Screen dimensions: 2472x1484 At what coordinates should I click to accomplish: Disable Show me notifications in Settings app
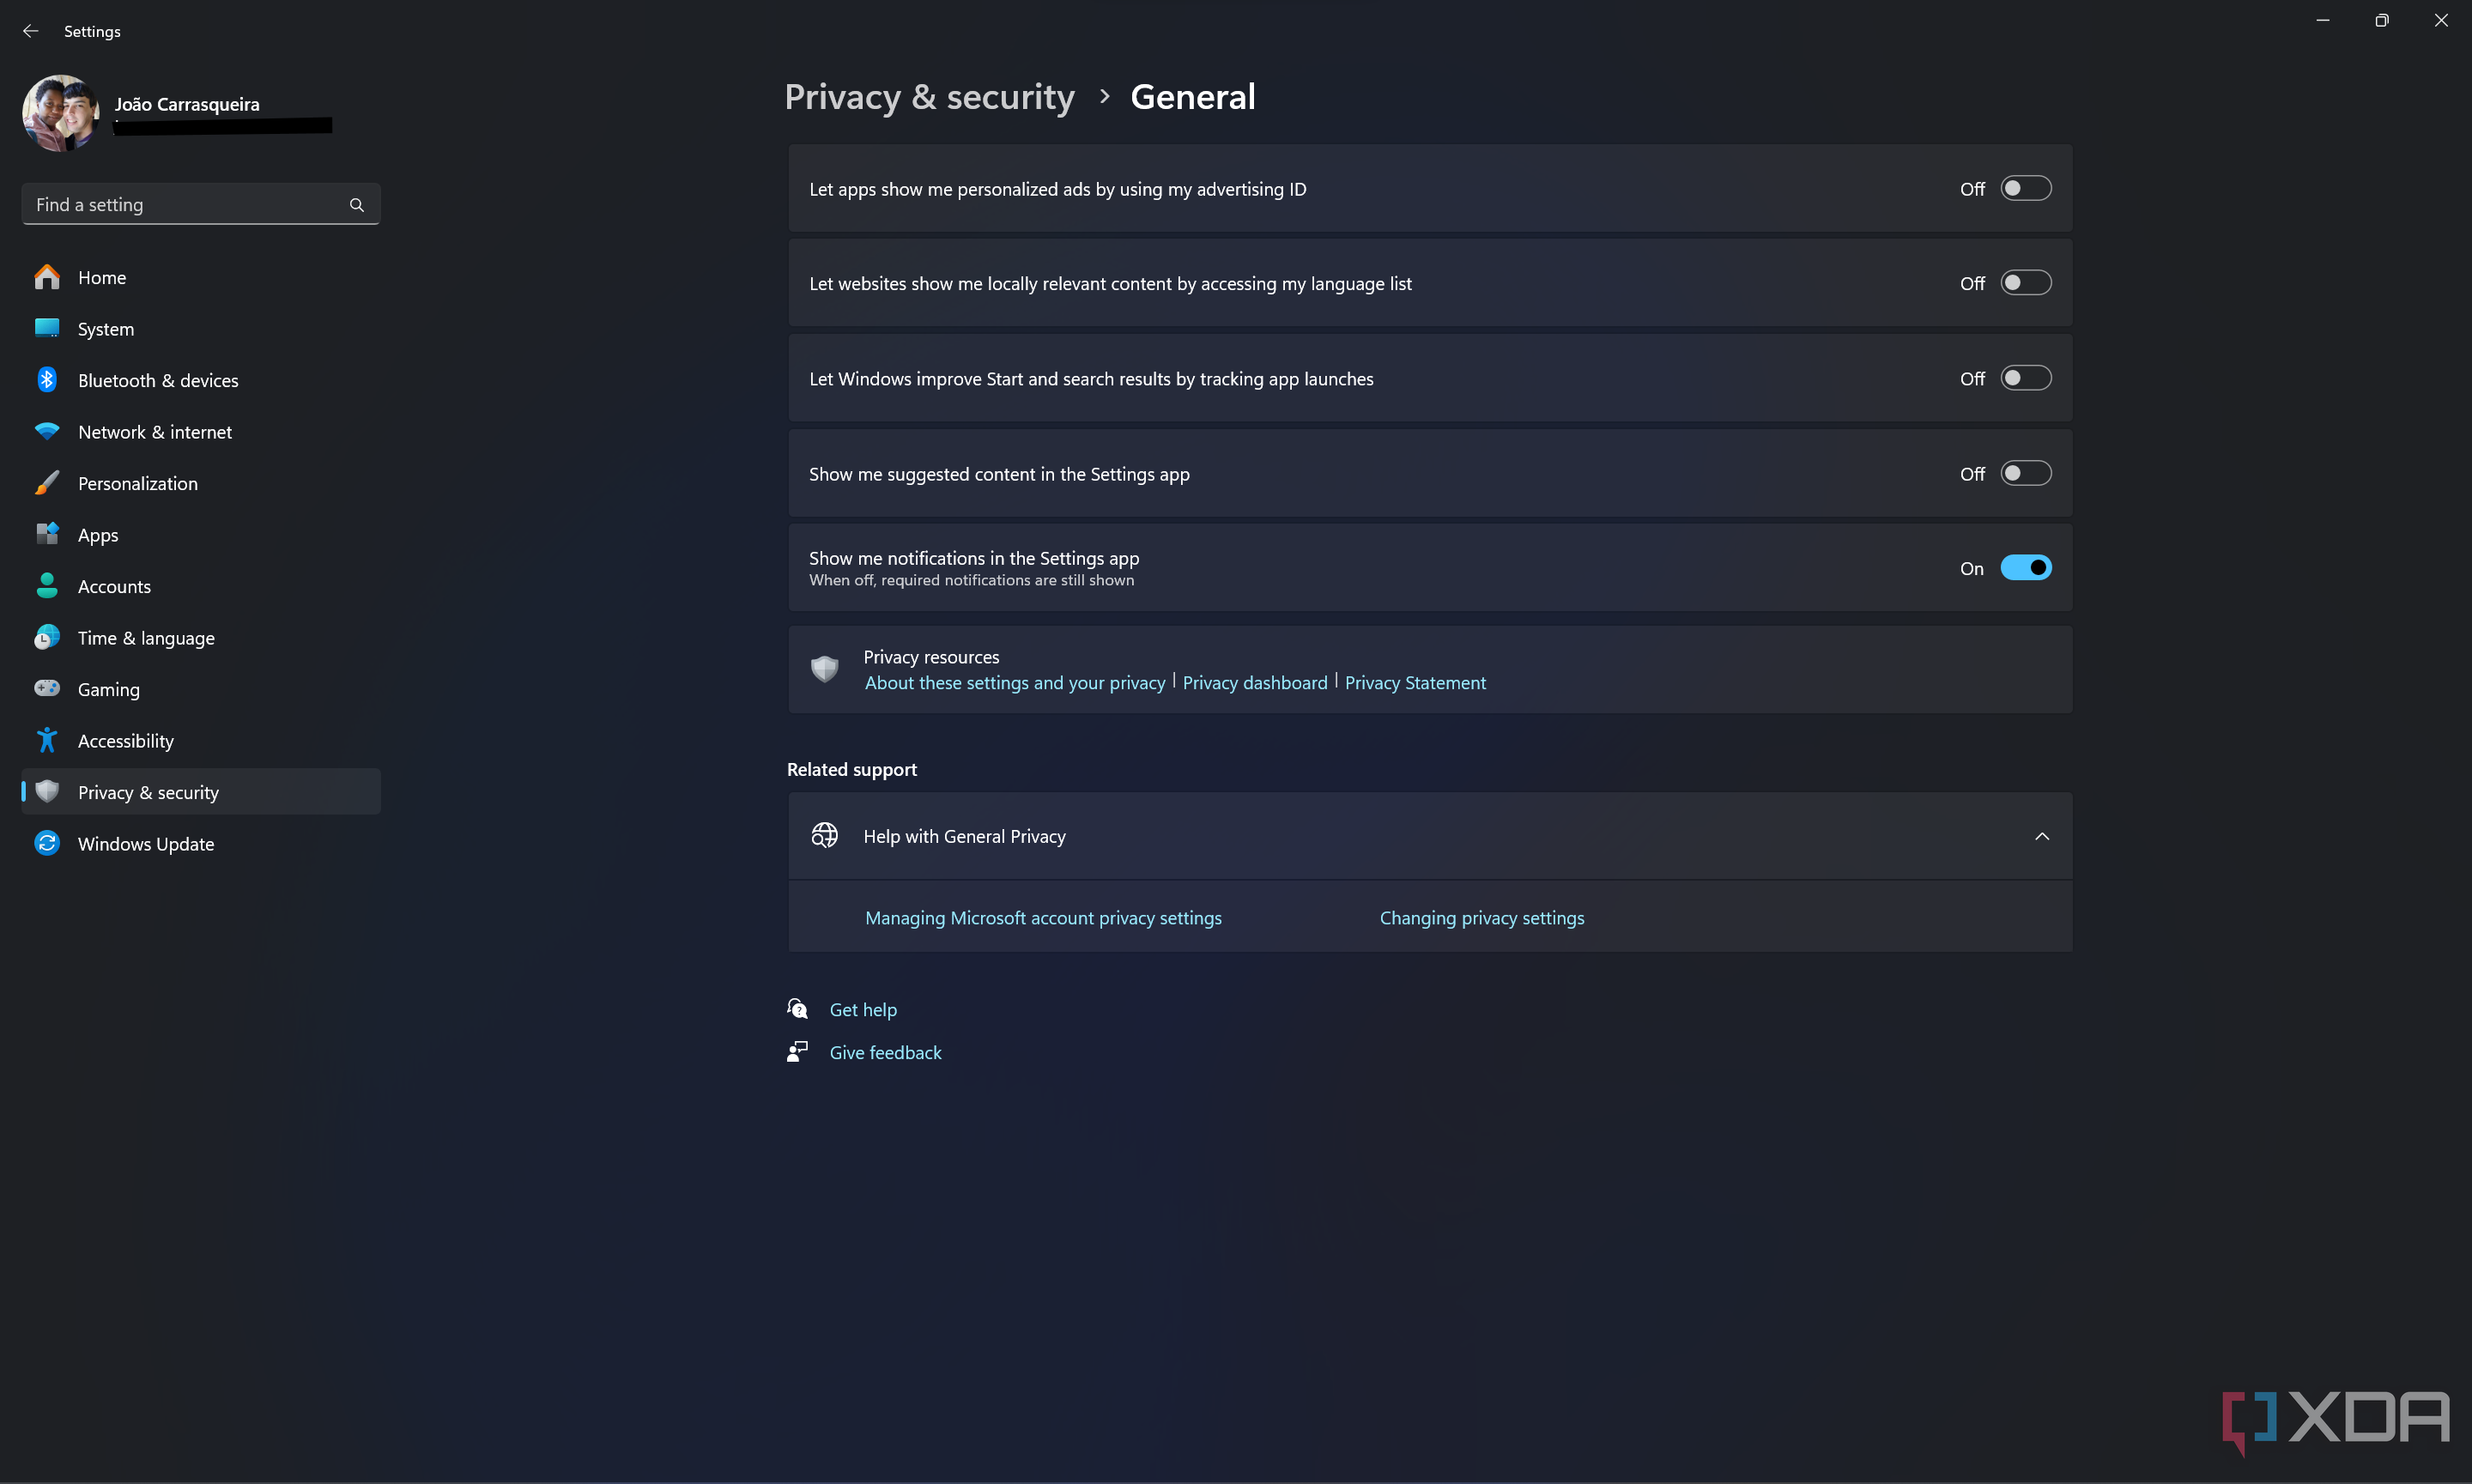(2026, 567)
